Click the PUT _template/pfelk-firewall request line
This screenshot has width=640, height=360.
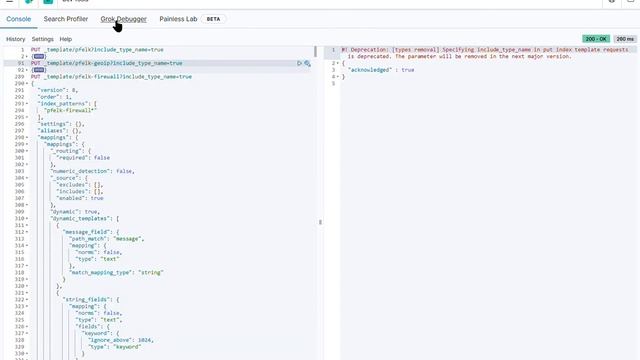coord(111,77)
